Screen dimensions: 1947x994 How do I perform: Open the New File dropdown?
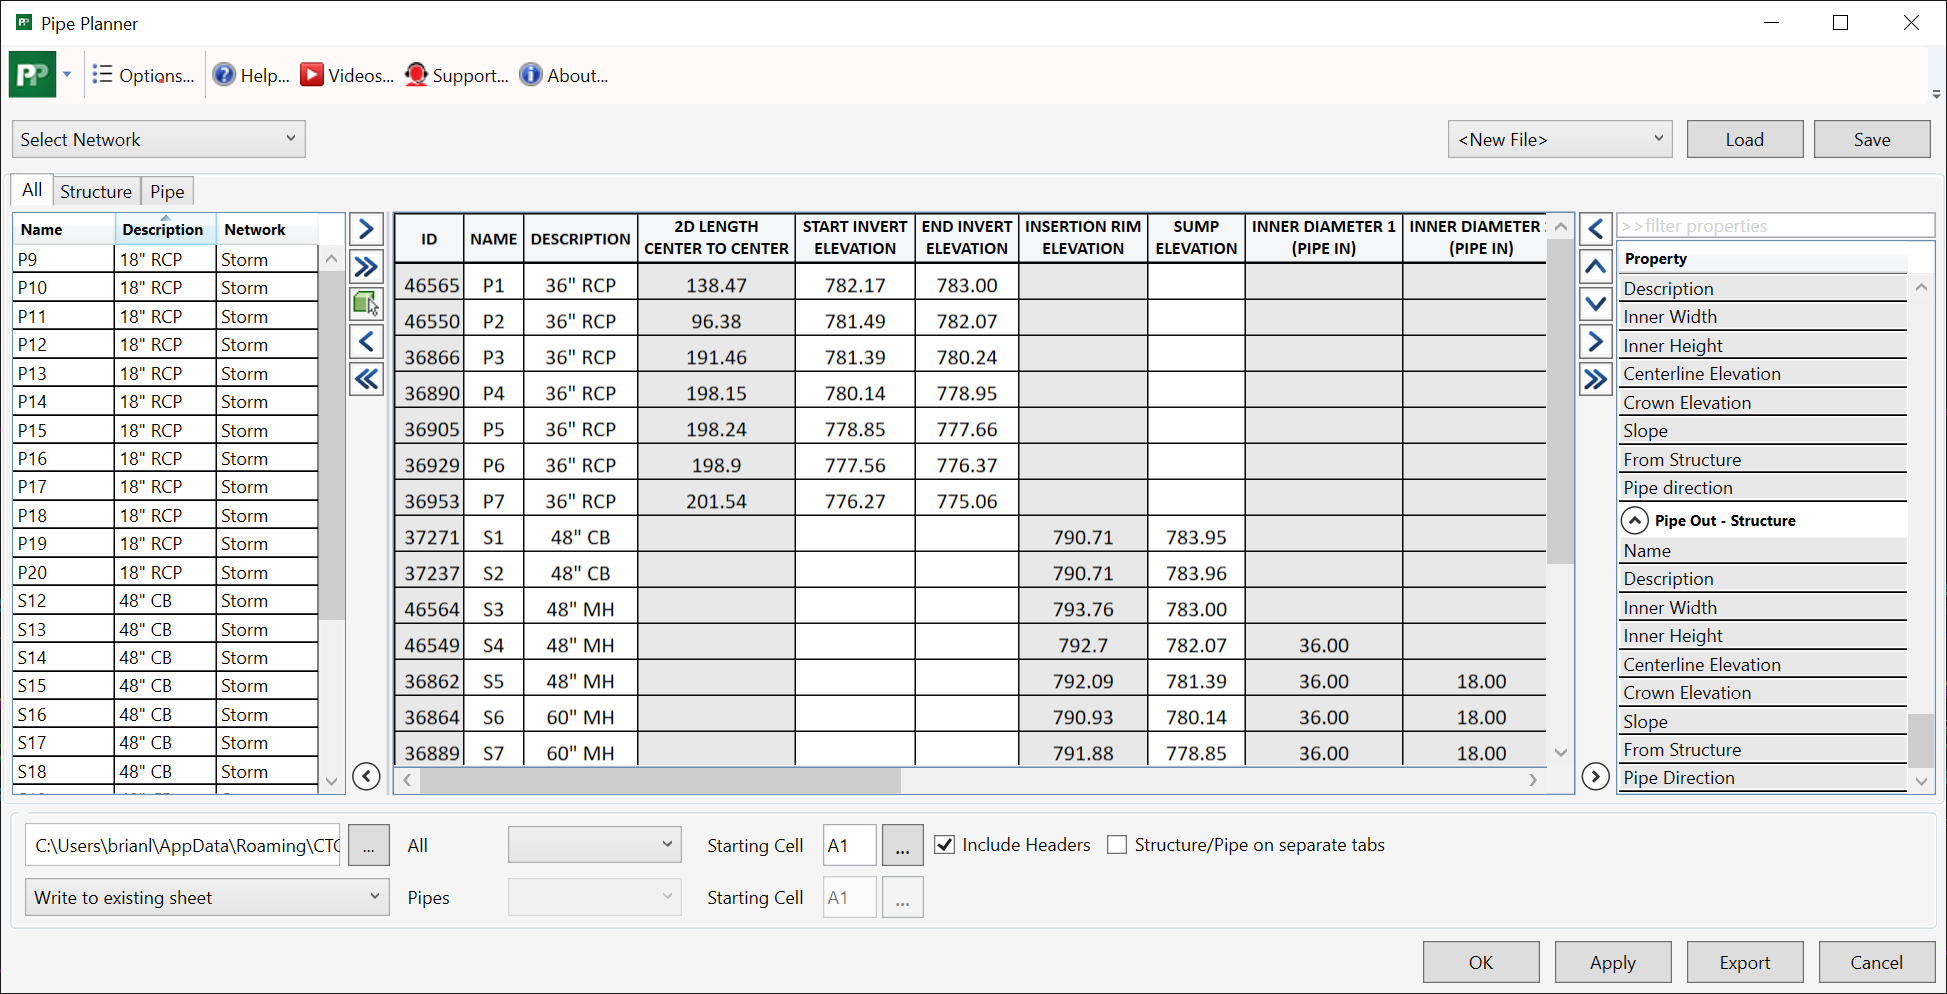pos(1560,139)
